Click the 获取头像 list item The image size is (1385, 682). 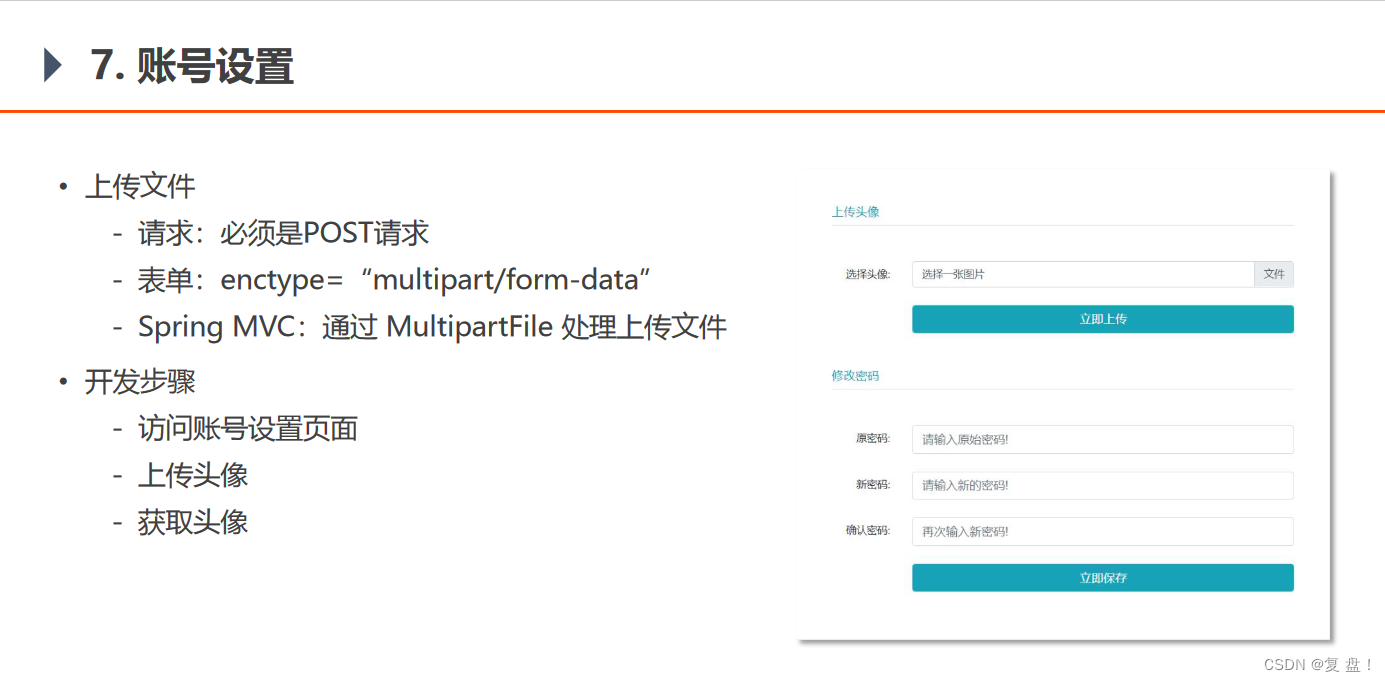click(x=193, y=522)
